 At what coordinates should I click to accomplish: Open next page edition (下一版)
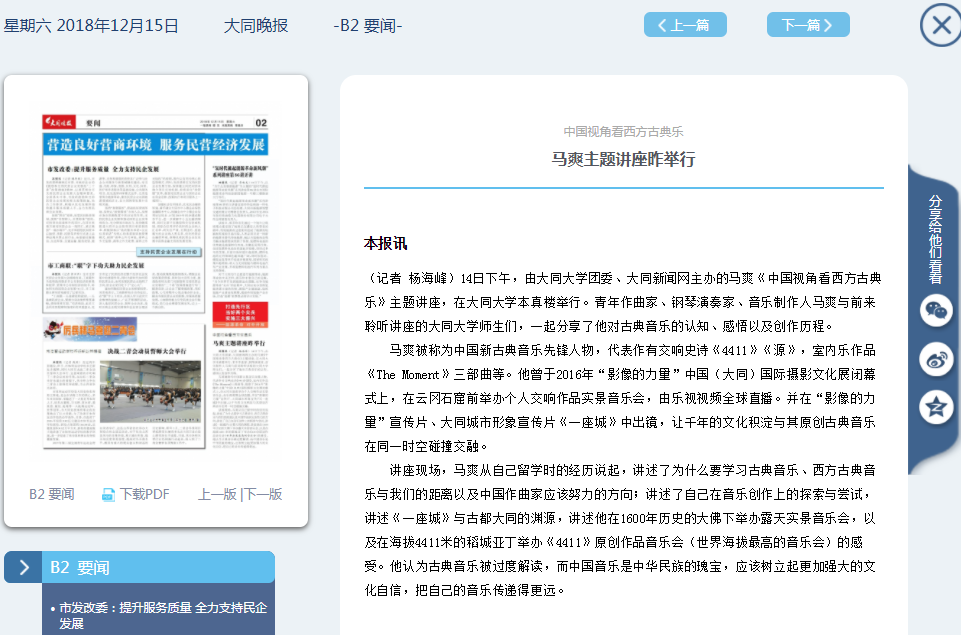[x=263, y=494]
